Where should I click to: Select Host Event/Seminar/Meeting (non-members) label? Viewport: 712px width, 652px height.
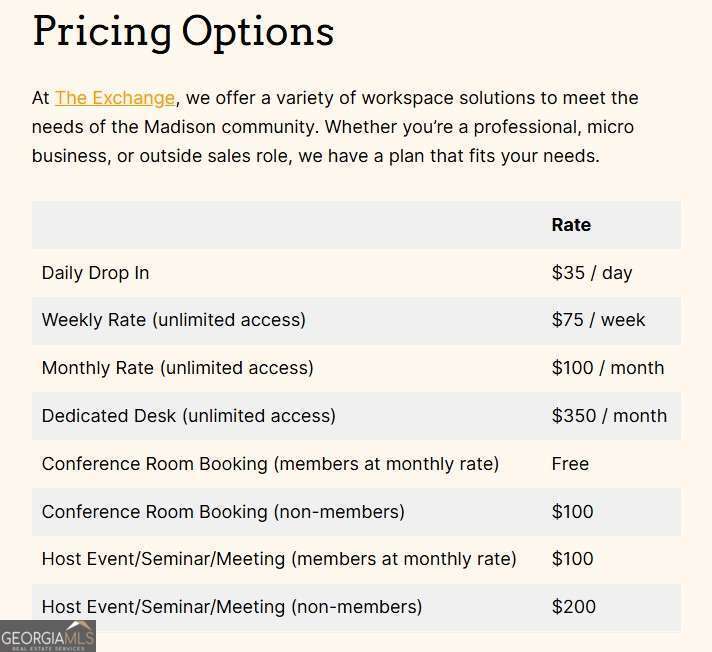tap(232, 607)
